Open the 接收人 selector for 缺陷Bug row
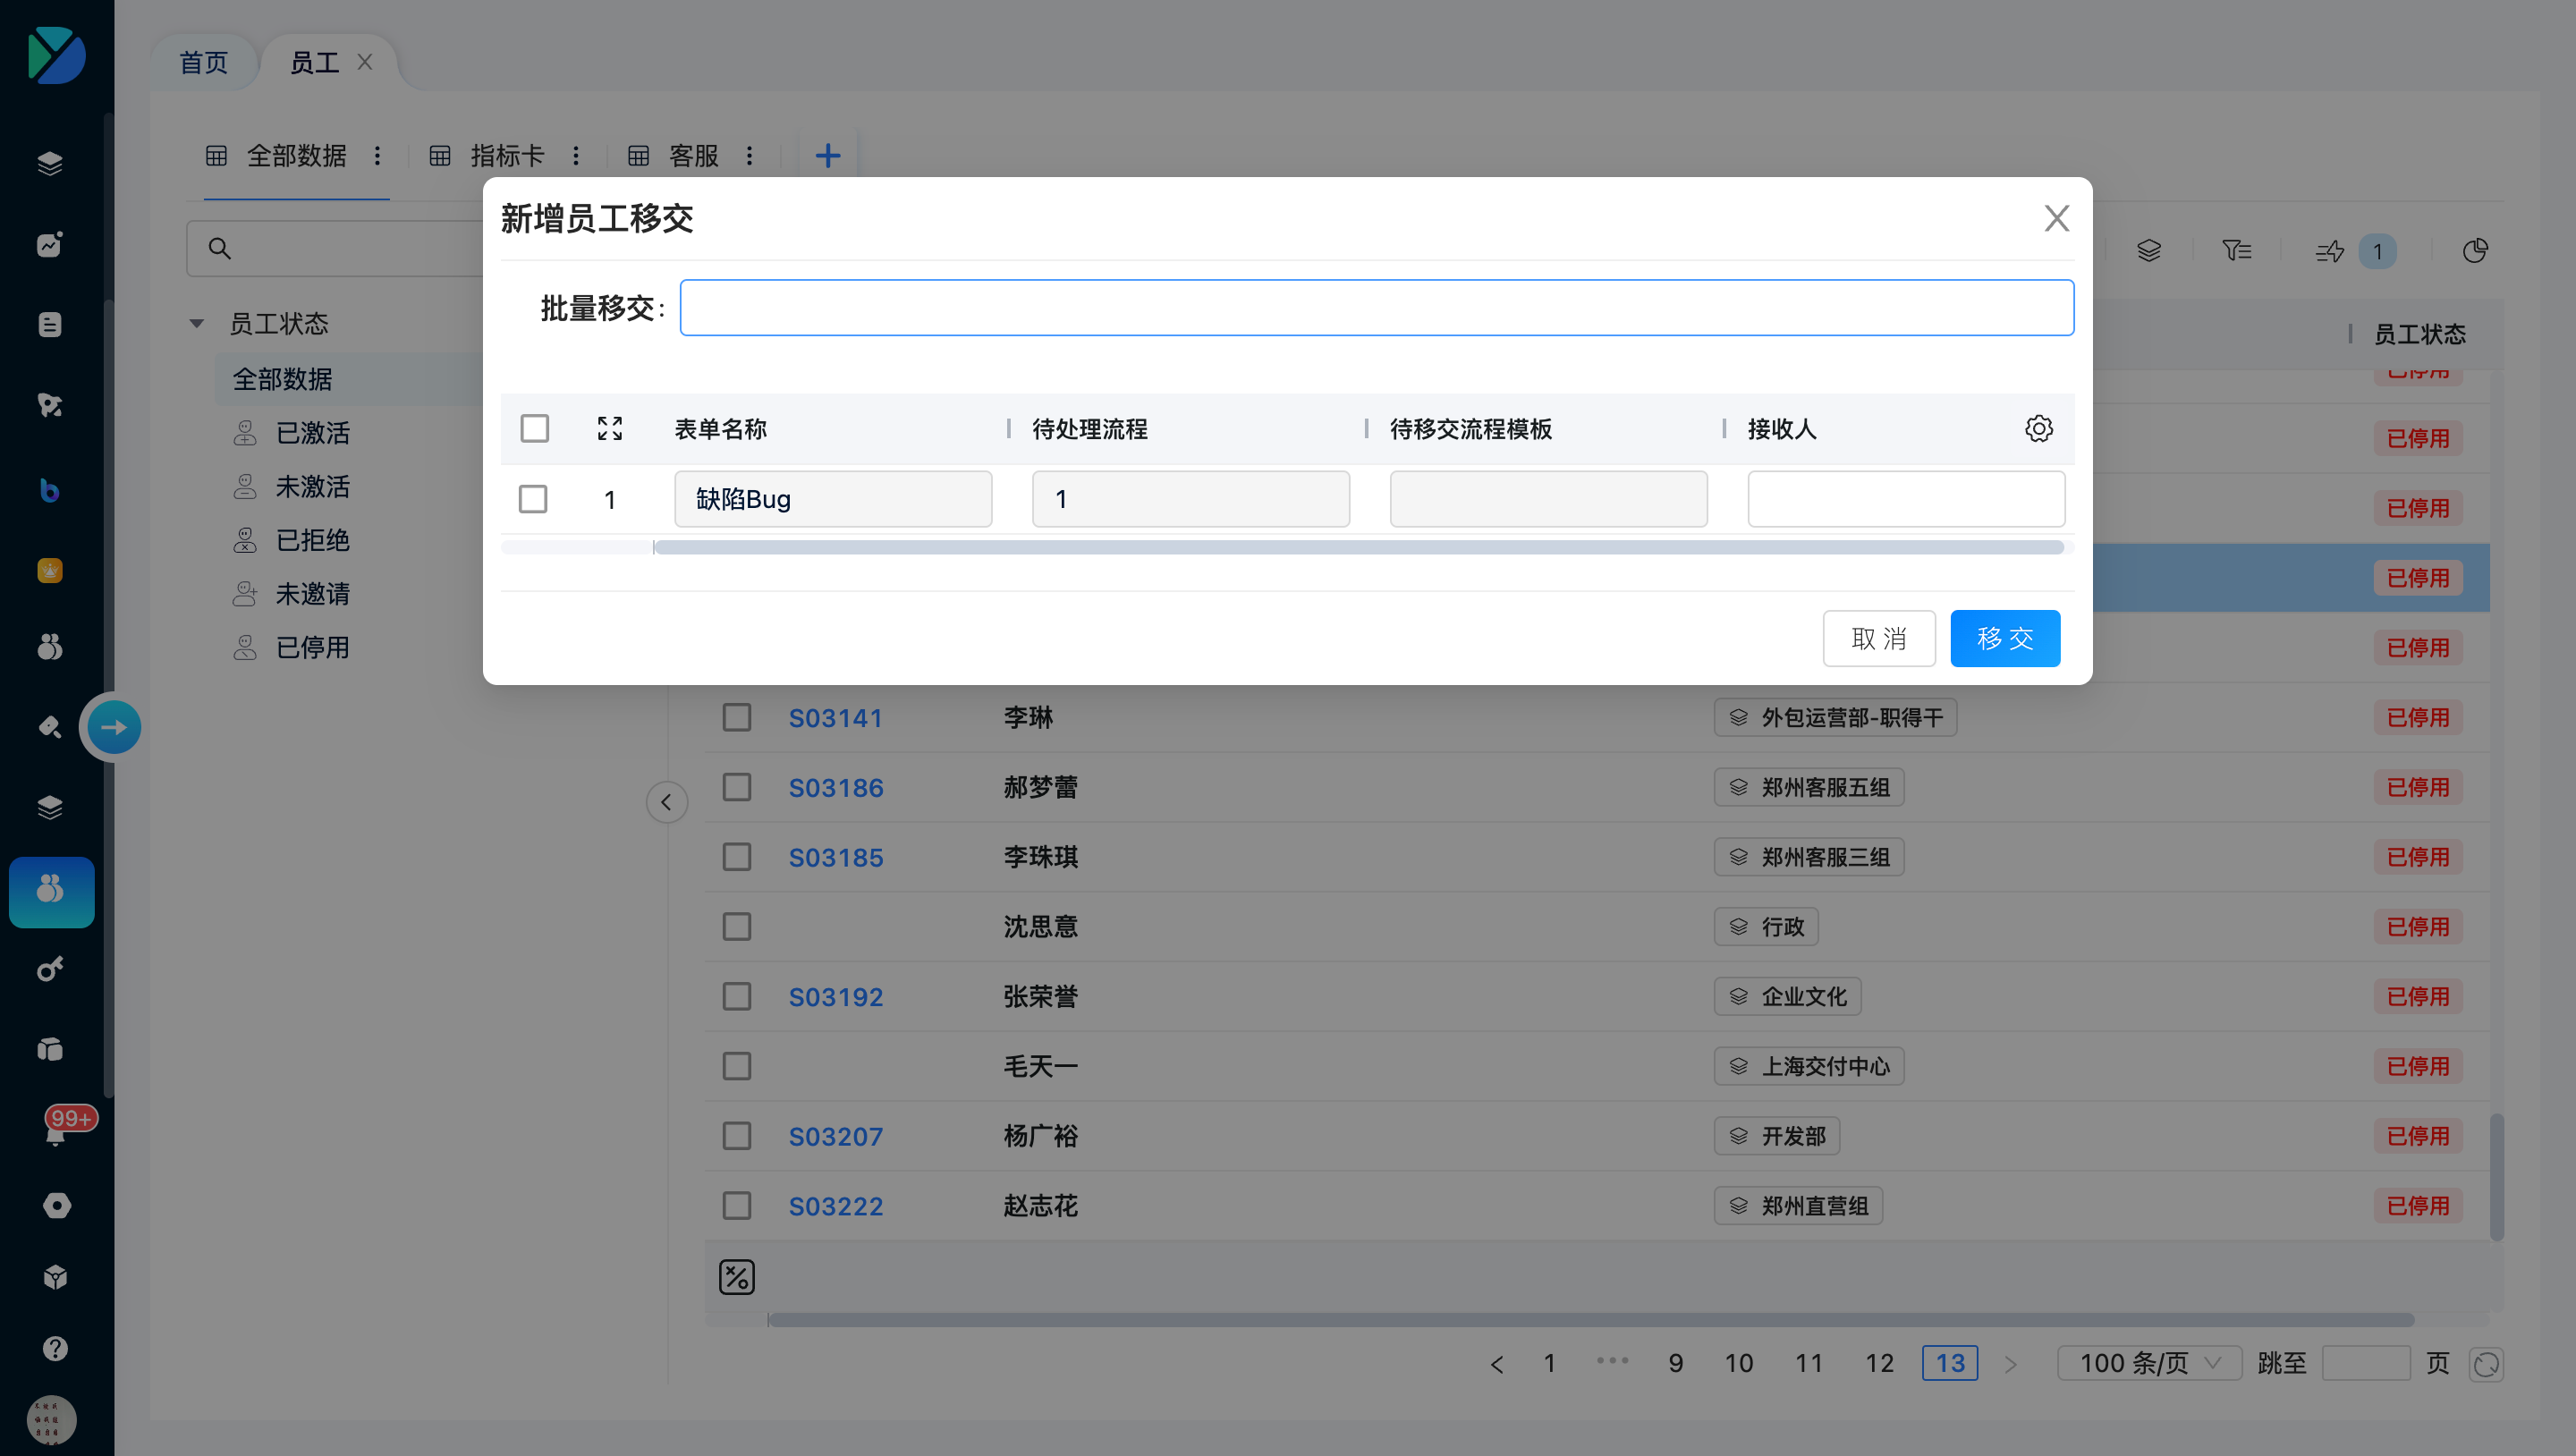This screenshot has width=2576, height=1456. click(x=1906, y=499)
